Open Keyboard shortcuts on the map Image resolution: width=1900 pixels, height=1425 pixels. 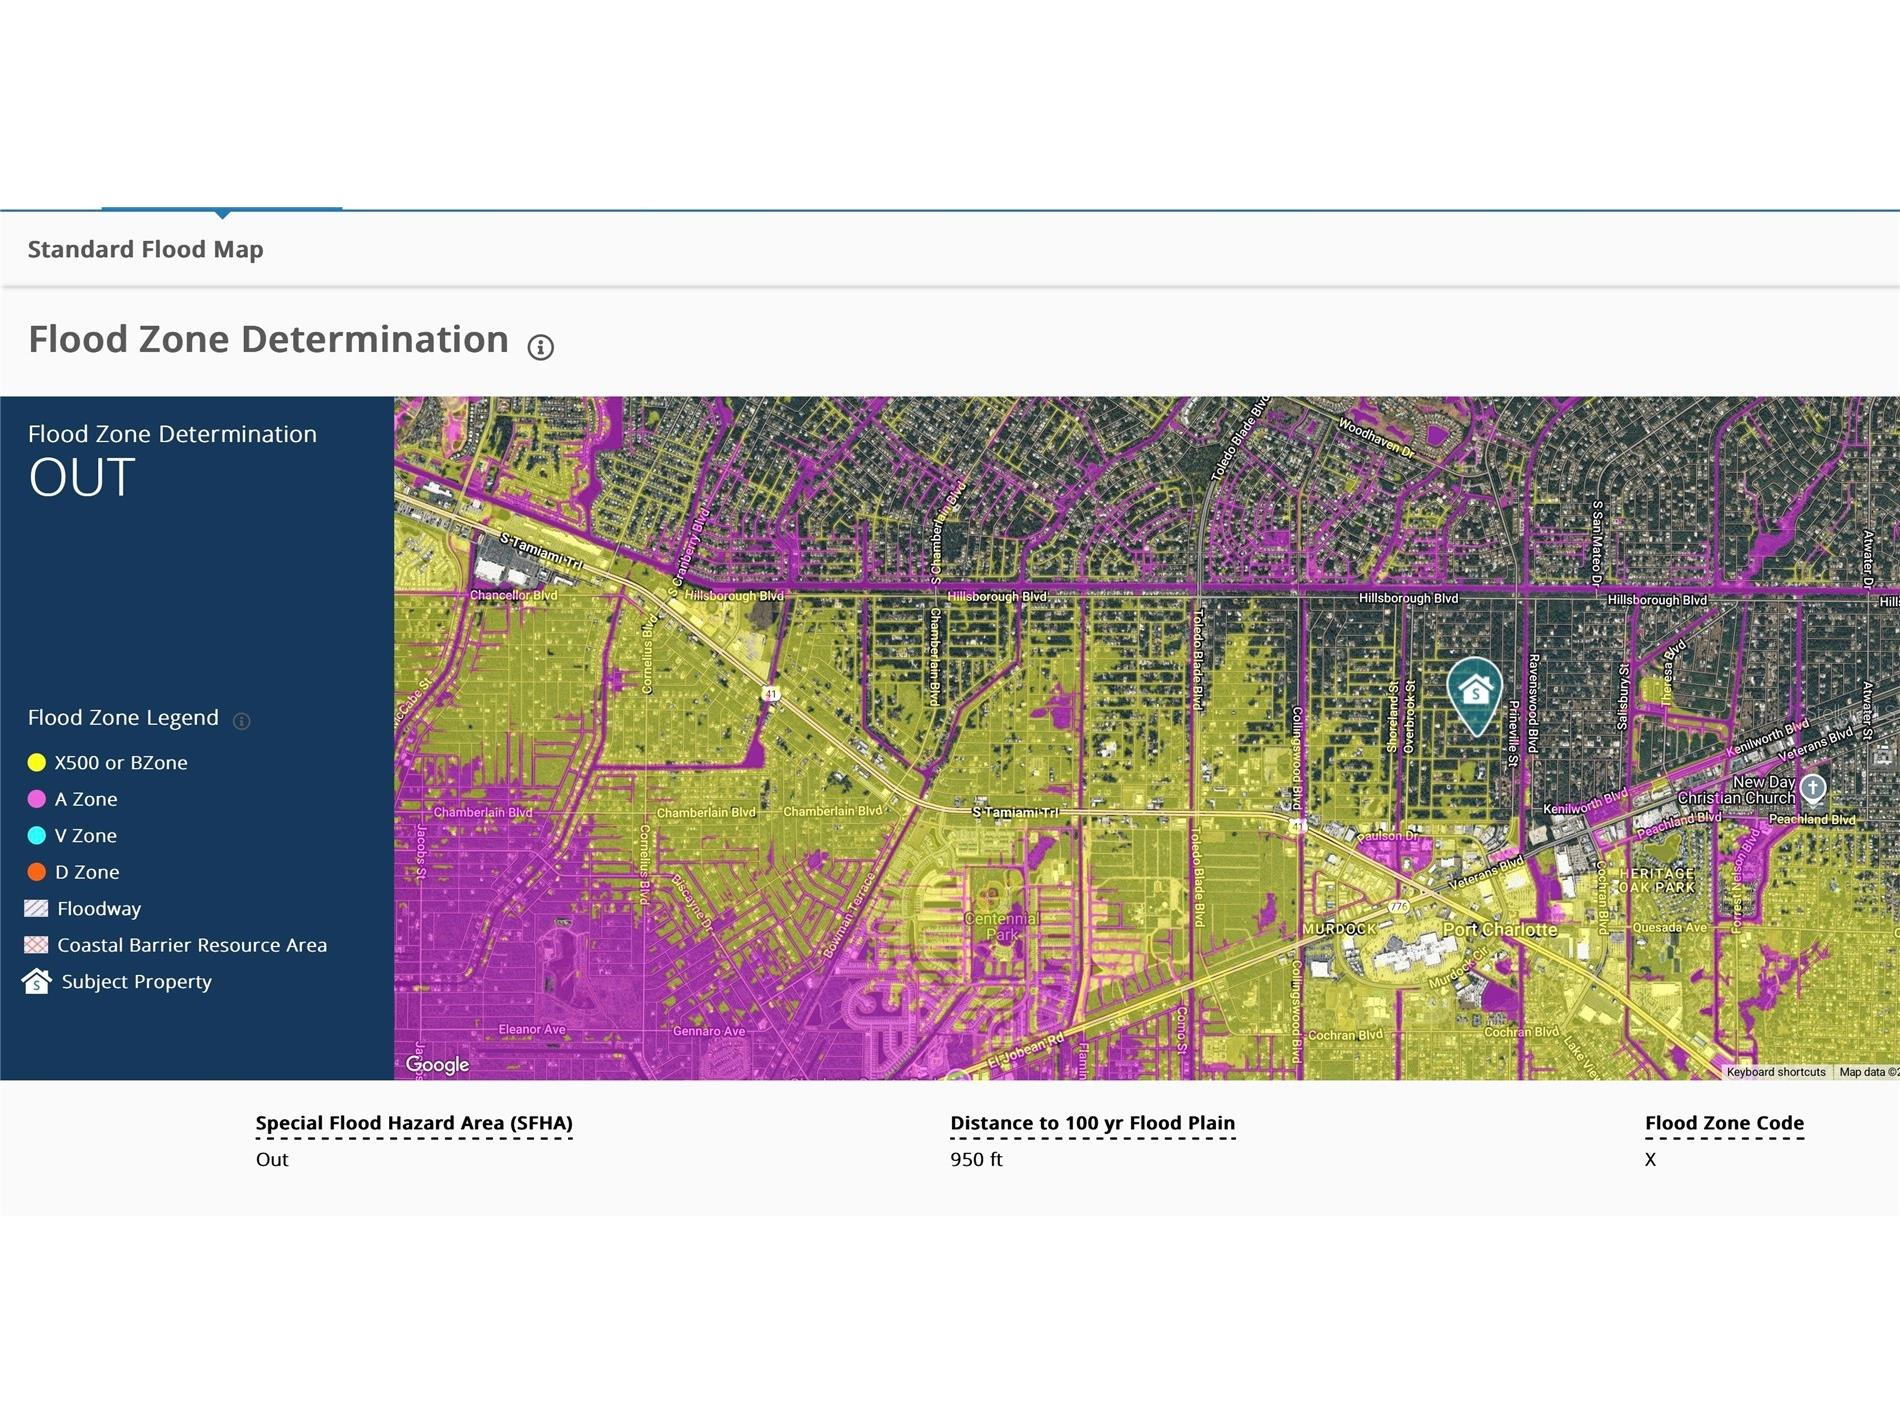click(1775, 1072)
